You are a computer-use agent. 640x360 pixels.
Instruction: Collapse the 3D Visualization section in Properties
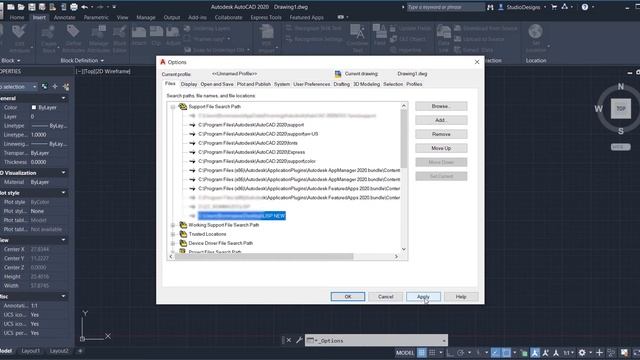[63, 173]
